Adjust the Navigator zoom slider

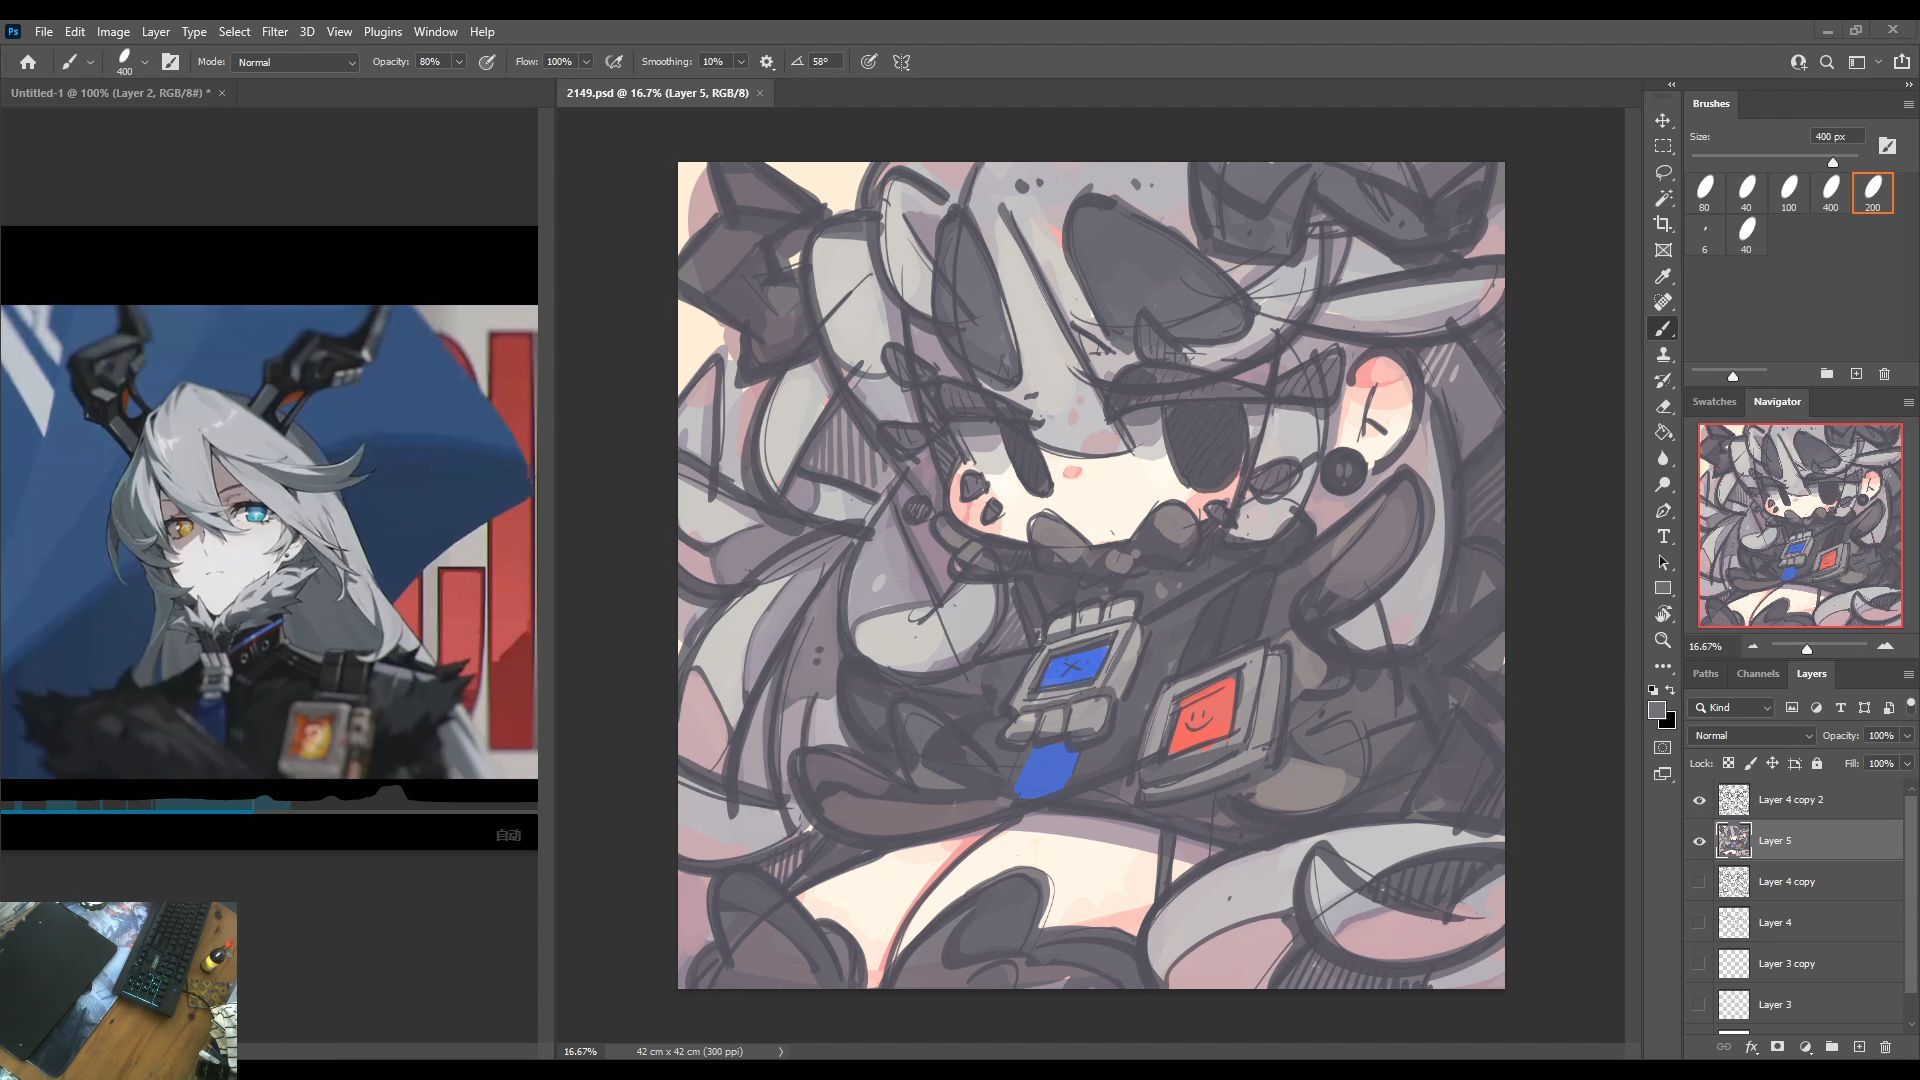pyautogui.click(x=1807, y=649)
